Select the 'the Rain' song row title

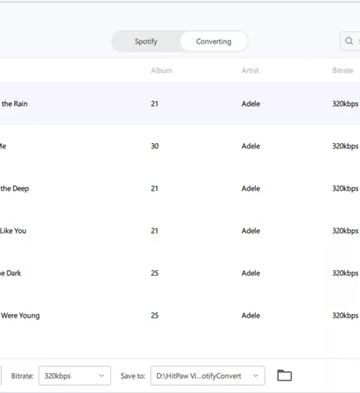(x=14, y=104)
